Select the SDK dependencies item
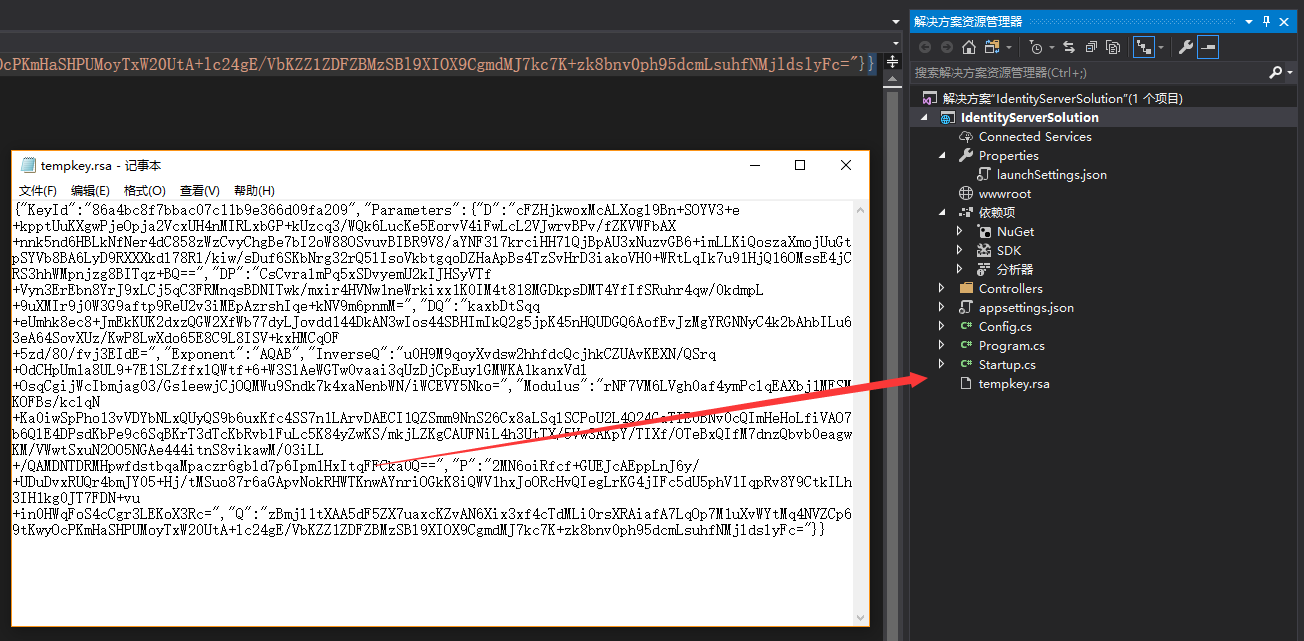The width and height of the screenshot is (1304, 641). coord(1009,250)
